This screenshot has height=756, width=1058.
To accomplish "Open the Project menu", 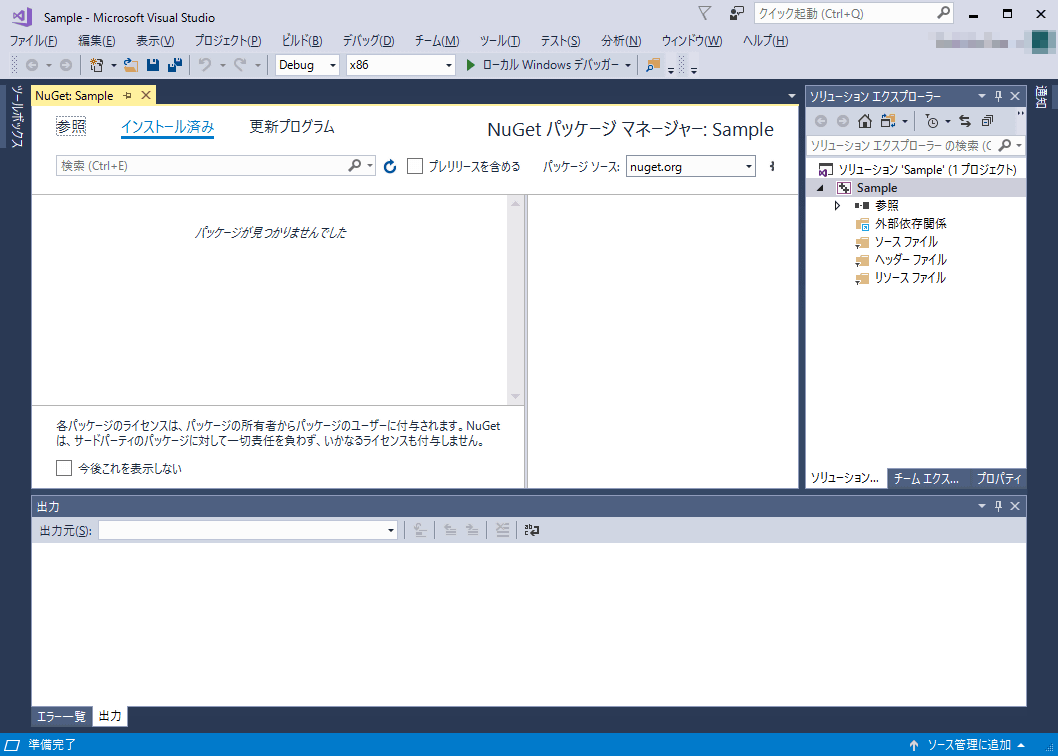I will point(228,40).
